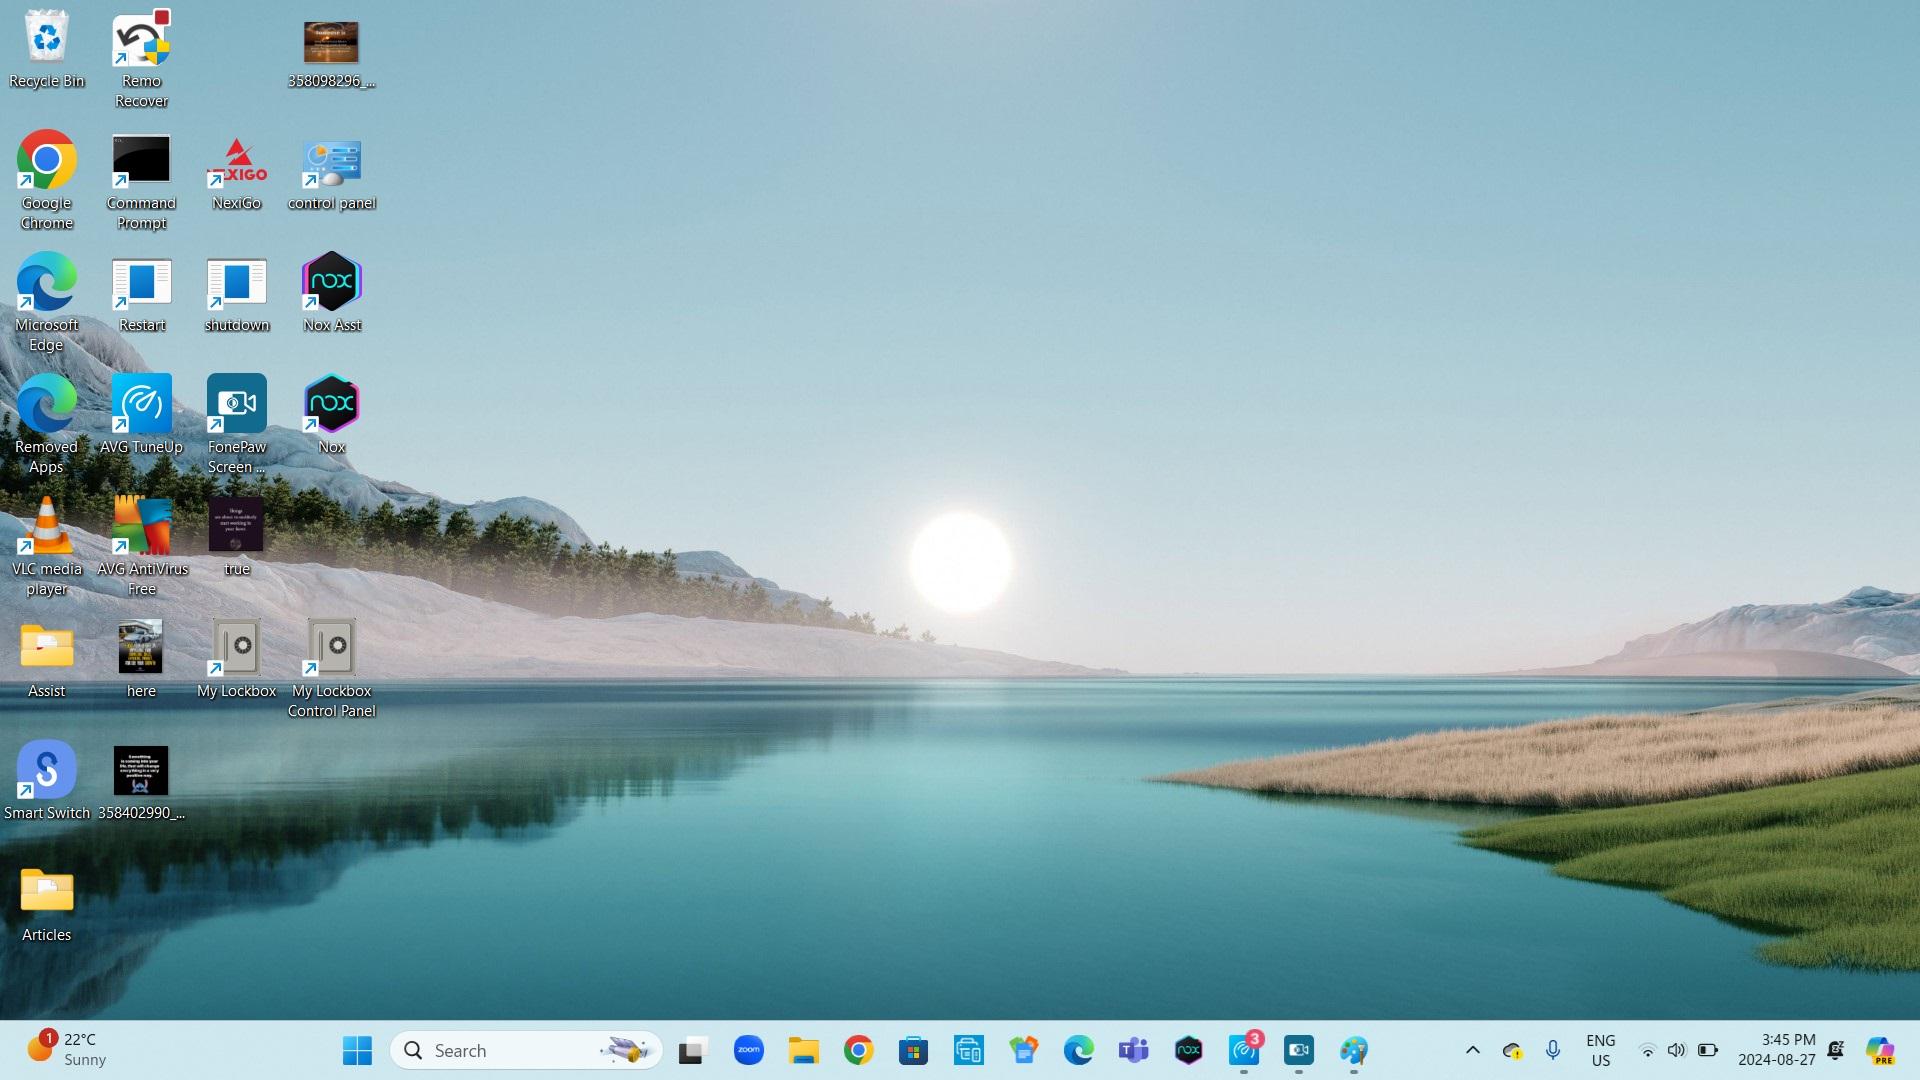Screen dimensions: 1920x1080
Task: Check the battery status tray icon
Action: (x=1708, y=1051)
